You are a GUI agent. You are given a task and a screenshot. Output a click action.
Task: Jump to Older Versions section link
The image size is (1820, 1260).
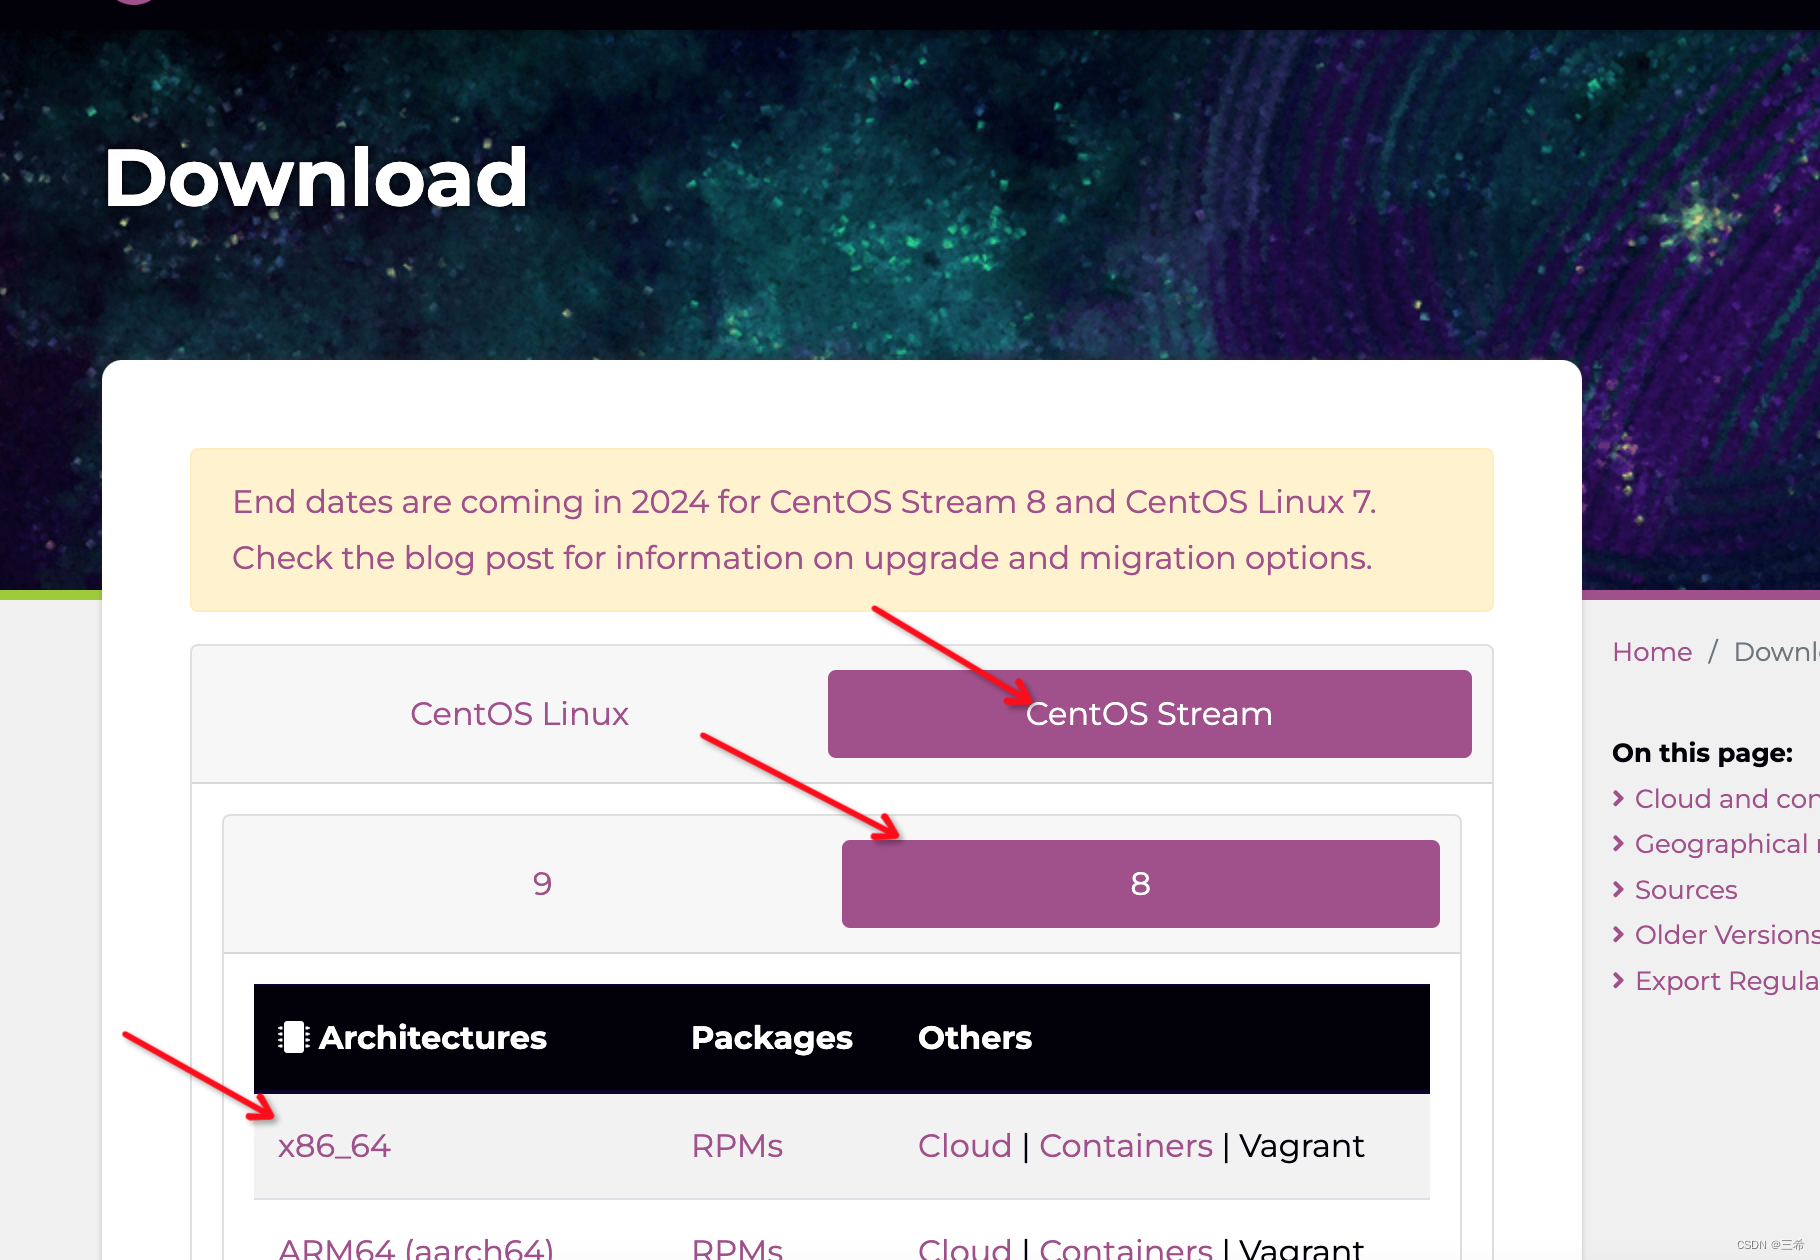(1727, 935)
